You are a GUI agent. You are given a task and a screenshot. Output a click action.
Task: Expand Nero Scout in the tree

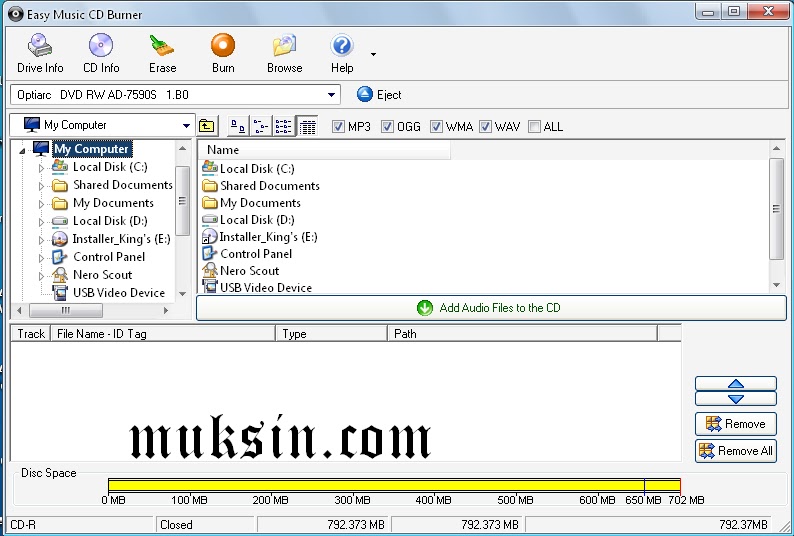[x=42, y=276]
